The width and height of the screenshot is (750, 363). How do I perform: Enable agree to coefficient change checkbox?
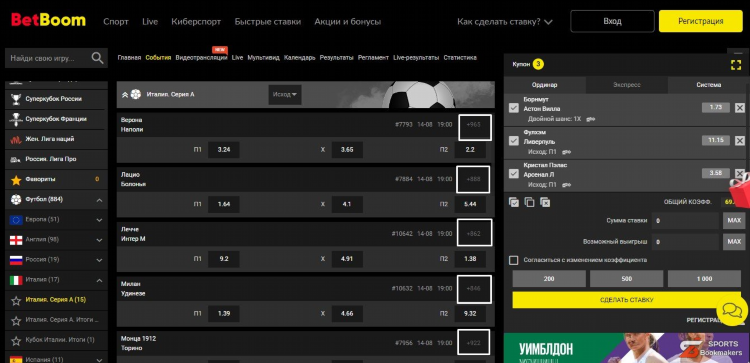coord(514,260)
